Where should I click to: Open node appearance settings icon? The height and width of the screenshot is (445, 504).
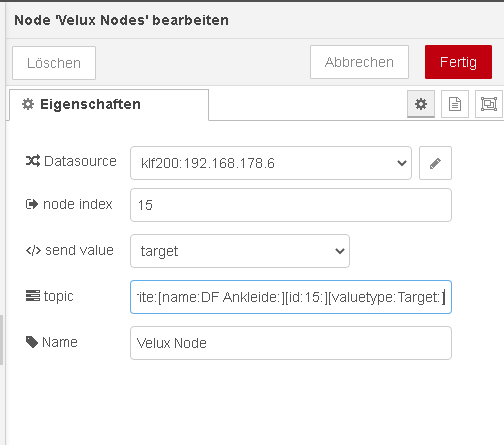489,104
